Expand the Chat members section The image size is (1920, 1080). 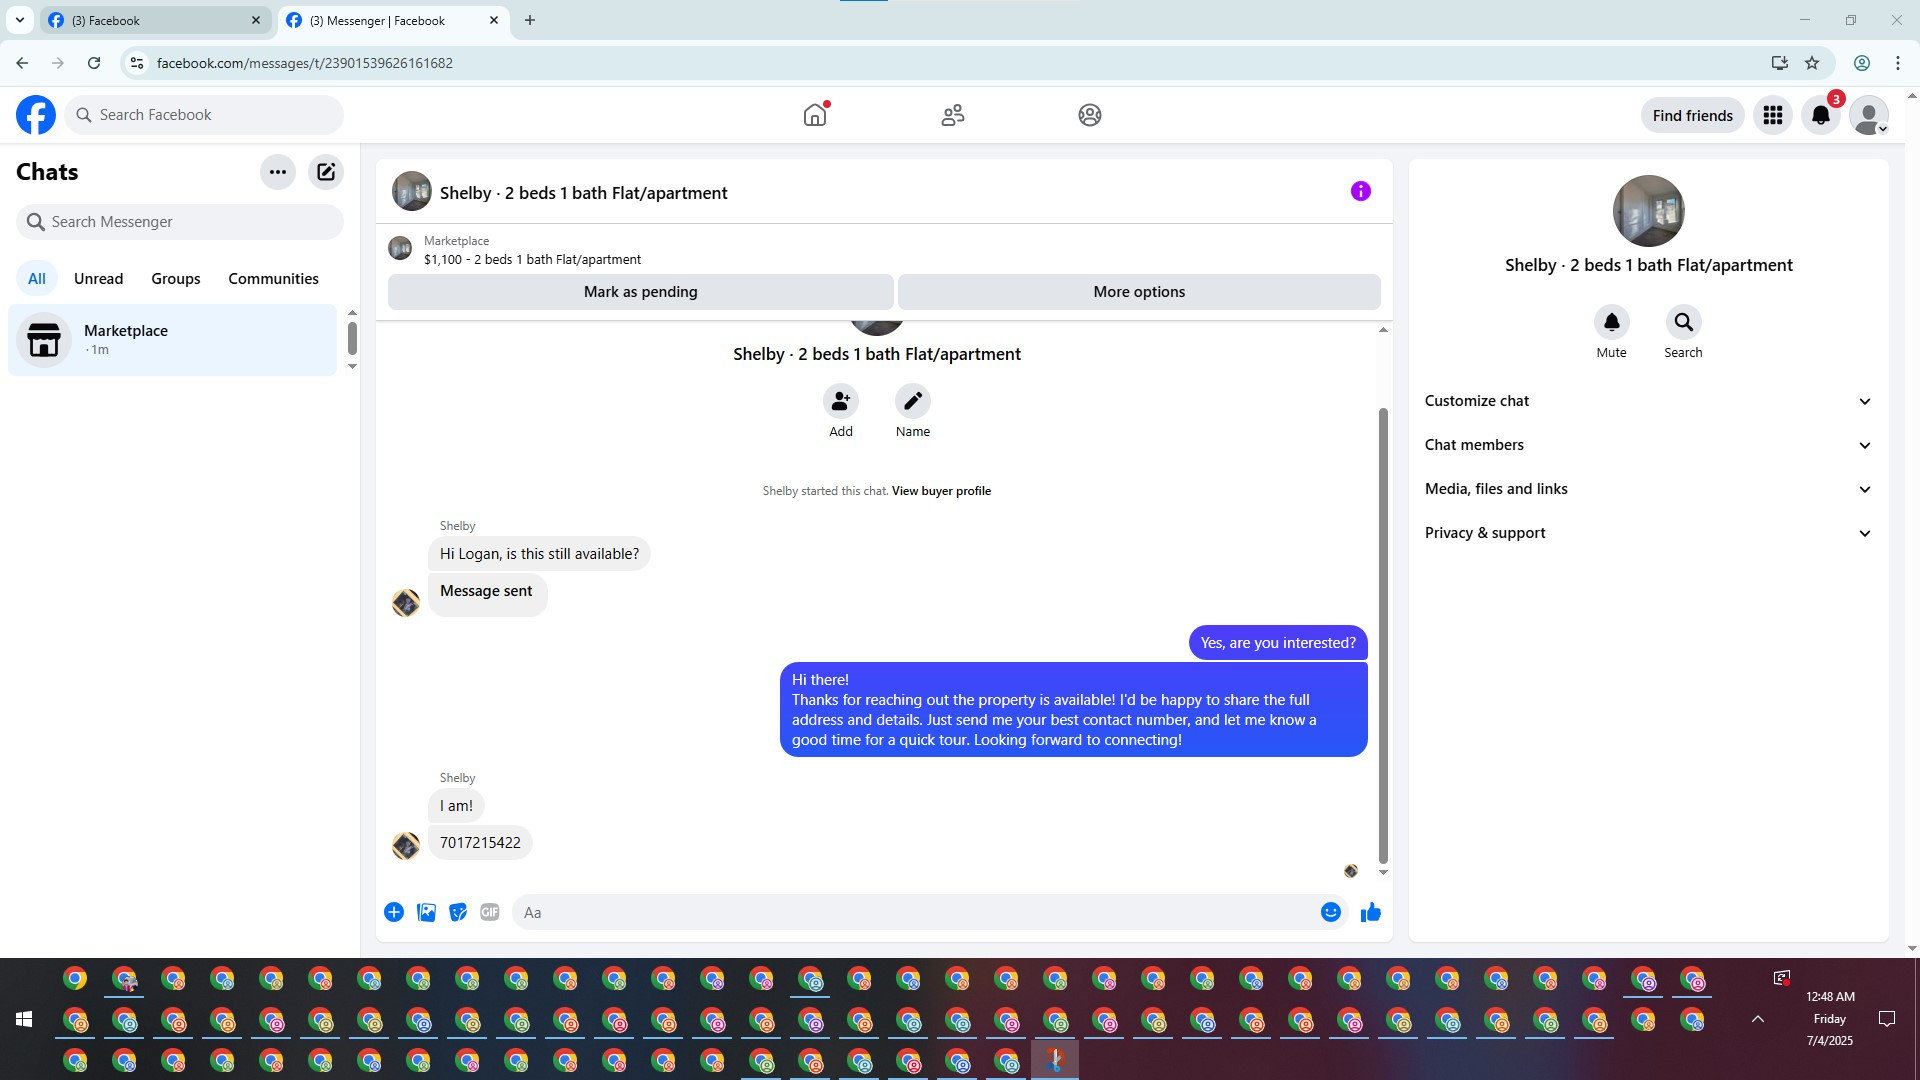point(1647,445)
